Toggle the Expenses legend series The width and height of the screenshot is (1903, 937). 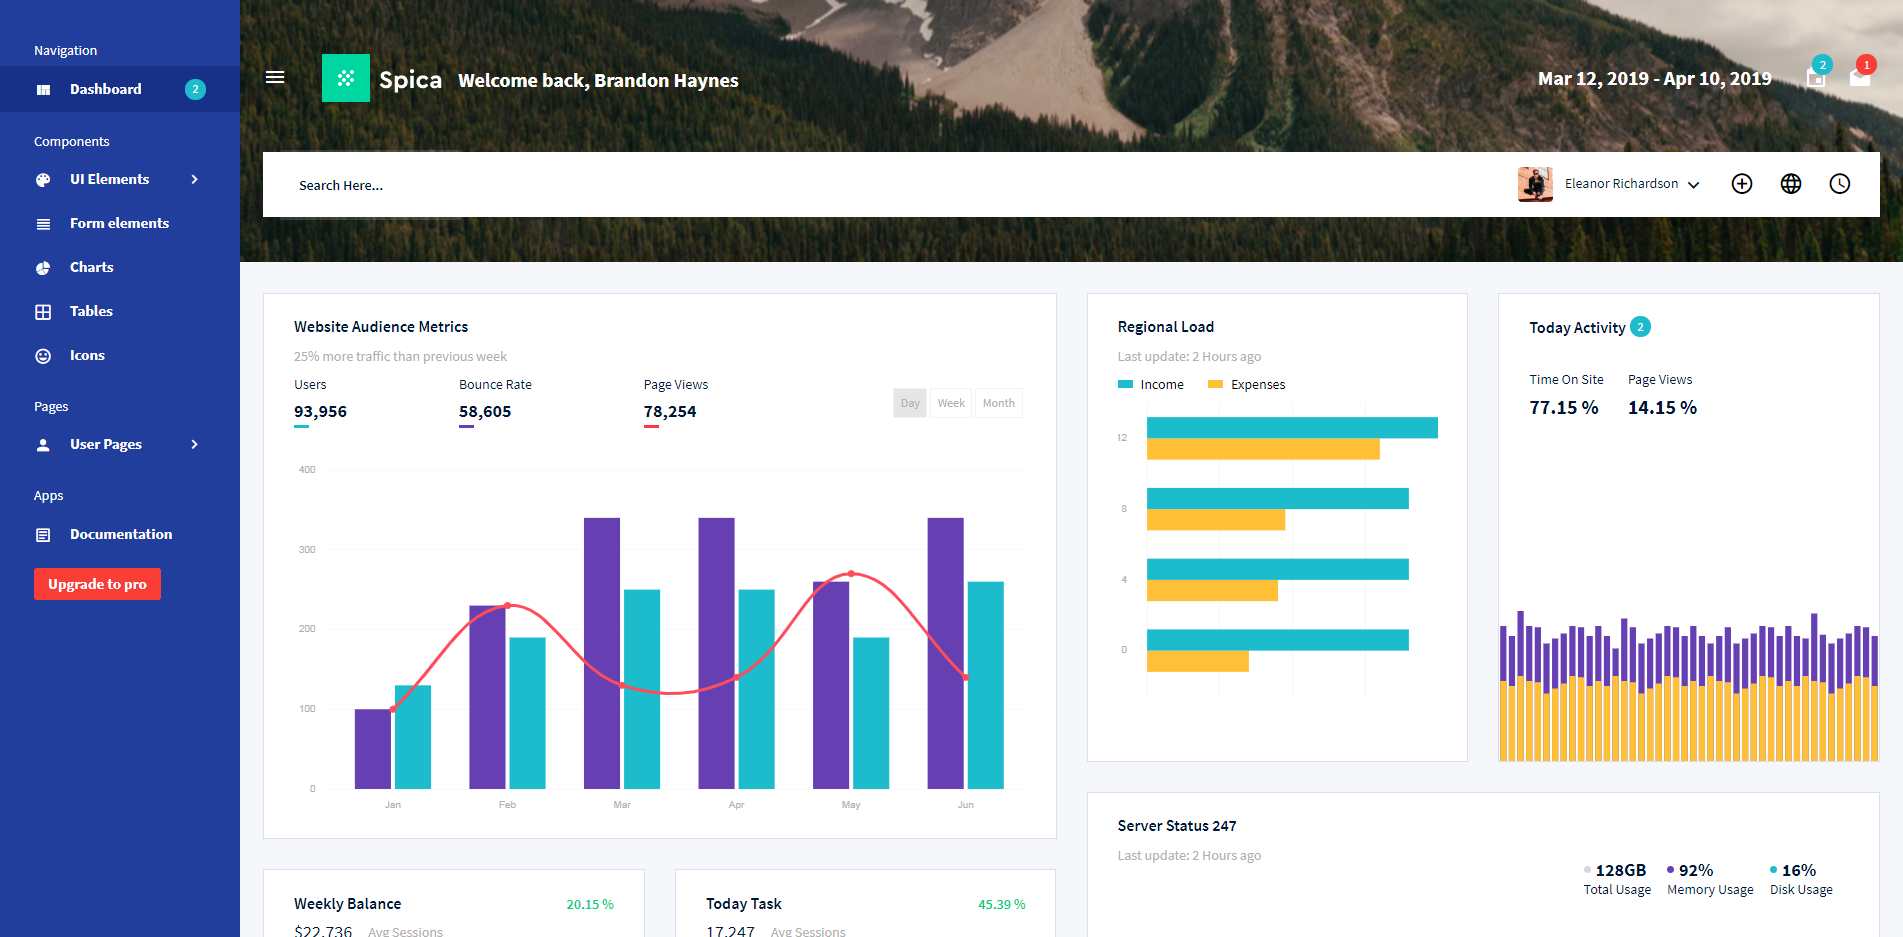[1246, 385]
